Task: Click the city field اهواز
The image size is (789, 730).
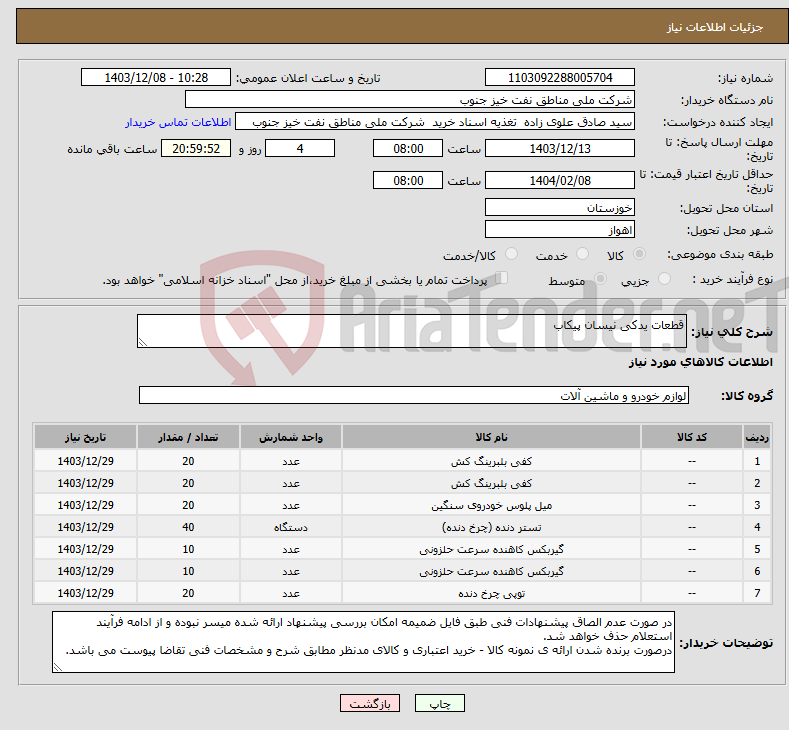Action: 560,229
